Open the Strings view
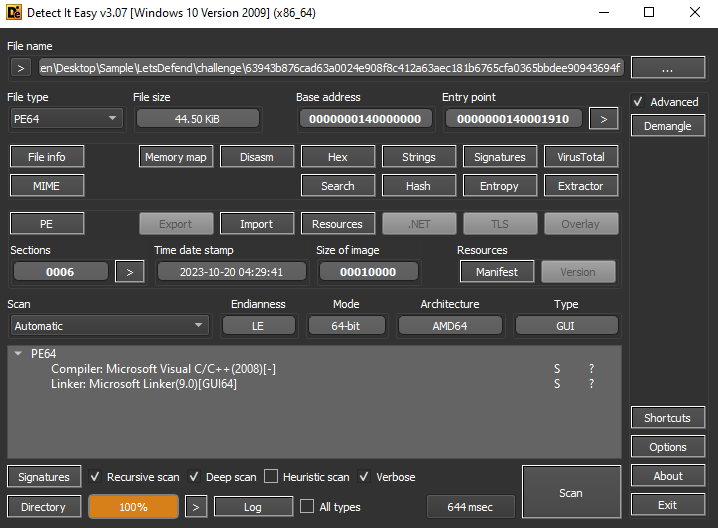The height and width of the screenshot is (528, 718). [x=418, y=157]
